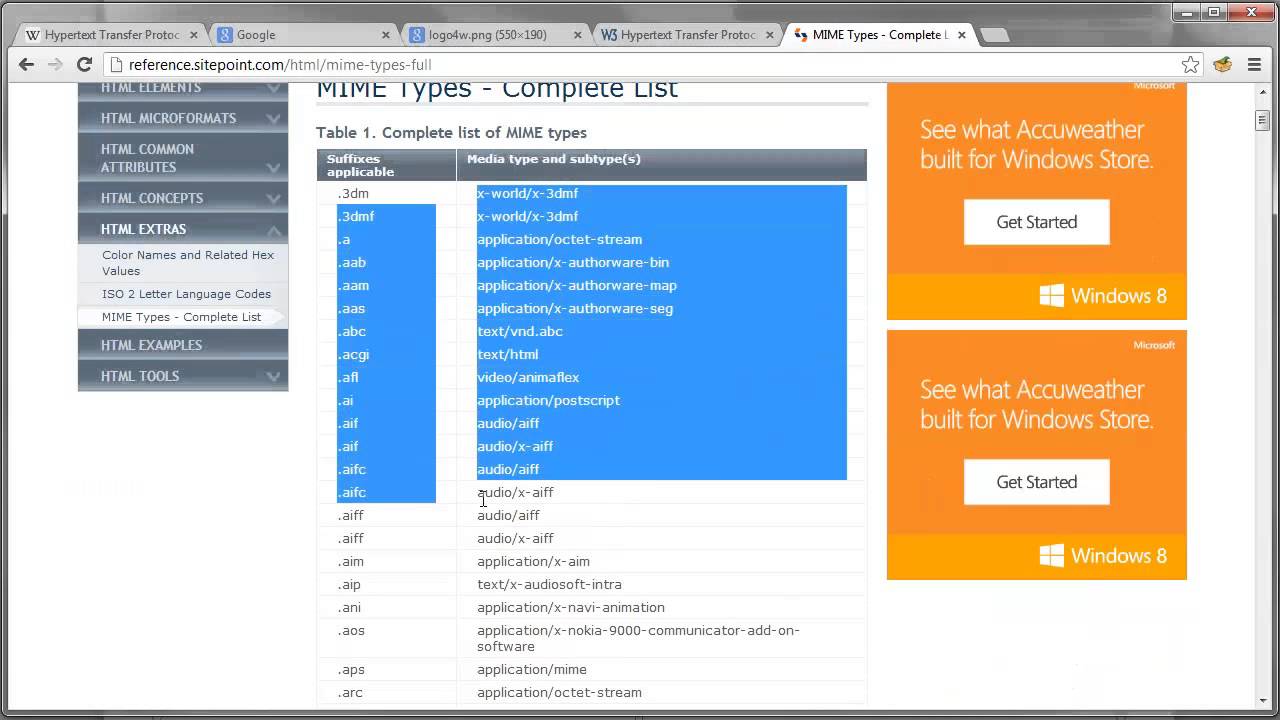This screenshot has width=1280, height=720.
Task: Open a new tab
Action: pyautogui.click(x=994, y=35)
